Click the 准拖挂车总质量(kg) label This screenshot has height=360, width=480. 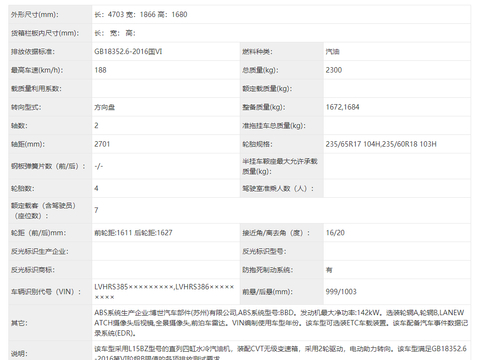(274, 126)
